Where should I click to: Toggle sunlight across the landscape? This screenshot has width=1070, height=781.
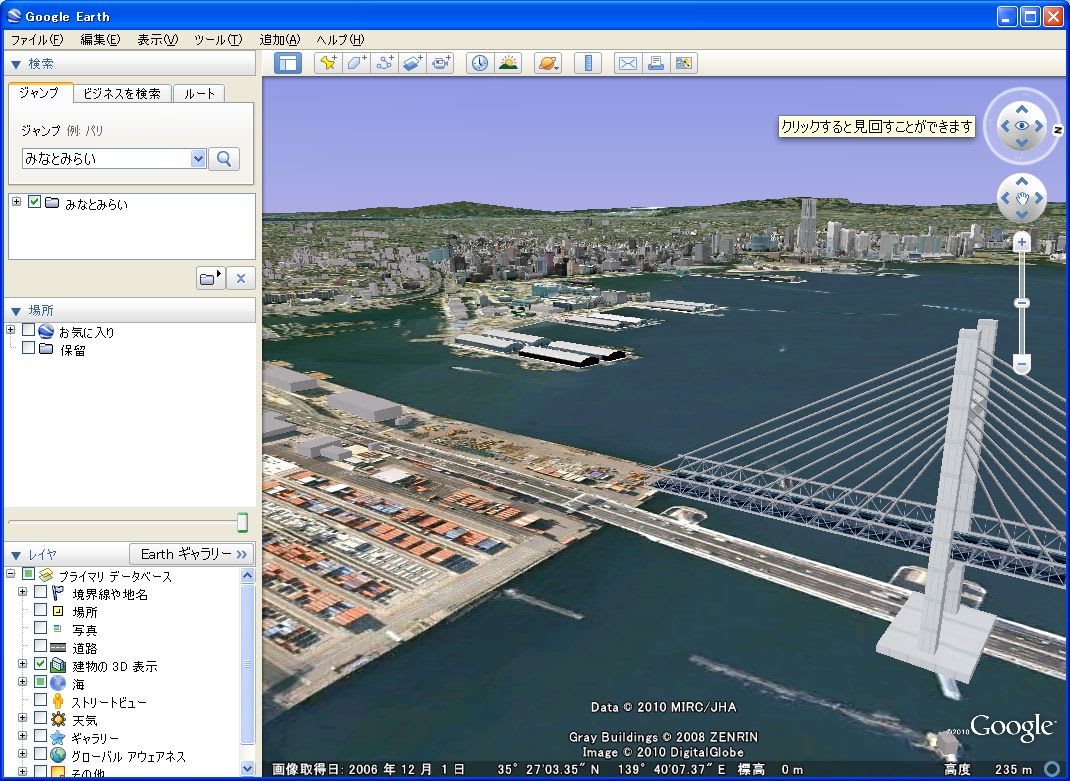(x=508, y=63)
